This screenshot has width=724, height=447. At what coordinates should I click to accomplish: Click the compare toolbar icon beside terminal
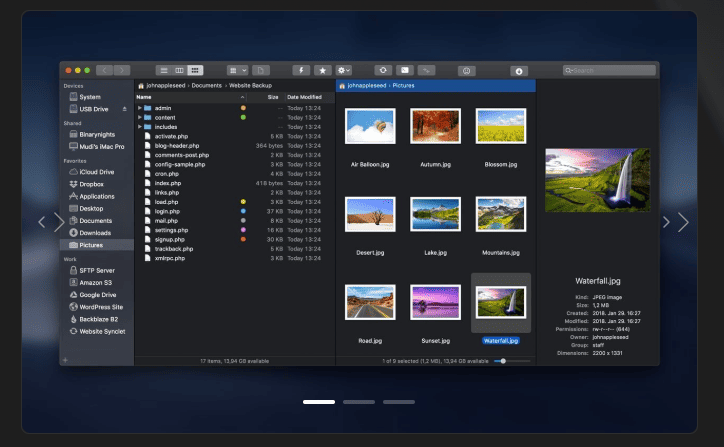point(426,70)
